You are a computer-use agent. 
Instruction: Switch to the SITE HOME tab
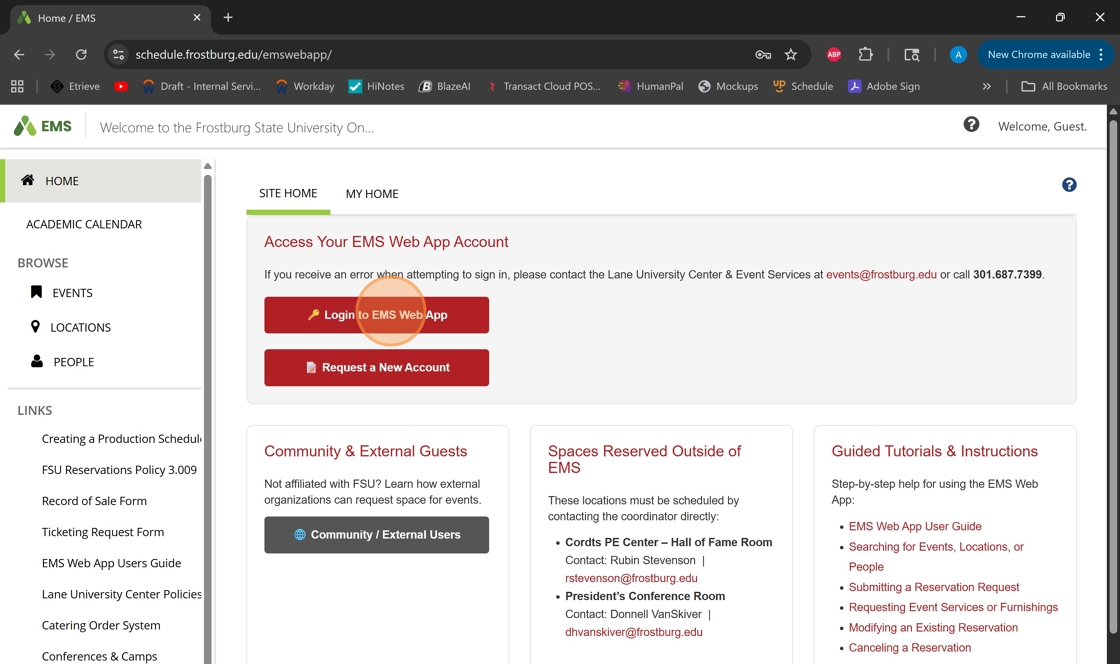(288, 193)
